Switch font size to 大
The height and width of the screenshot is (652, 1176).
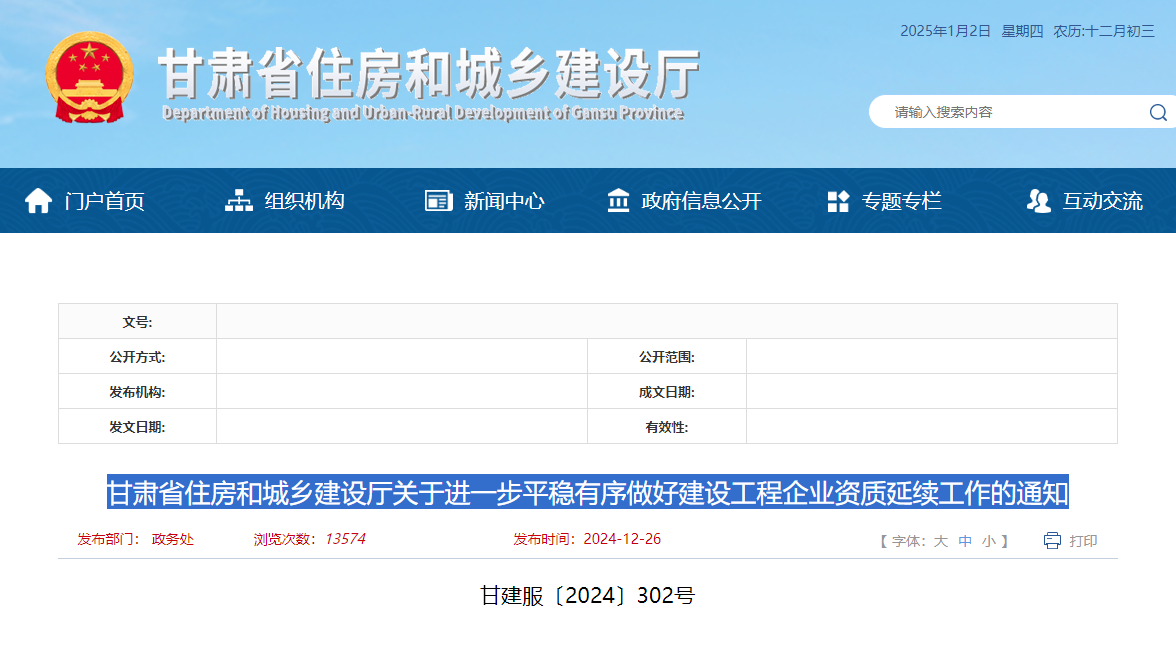(x=943, y=539)
